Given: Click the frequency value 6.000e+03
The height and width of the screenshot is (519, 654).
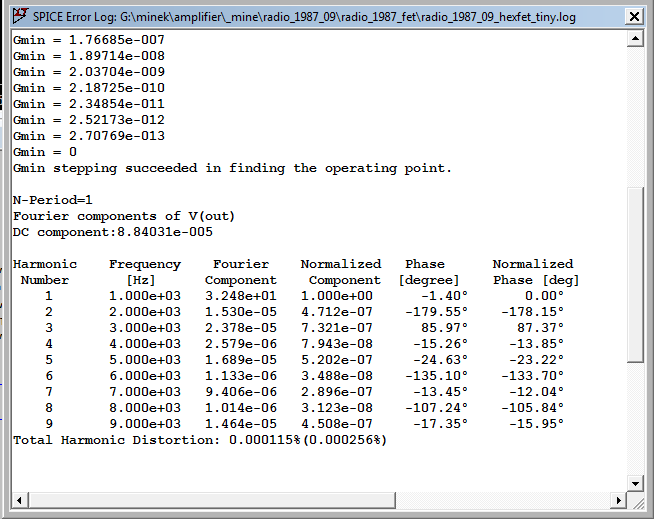Looking at the screenshot, I should pyautogui.click(x=145, y=376).
